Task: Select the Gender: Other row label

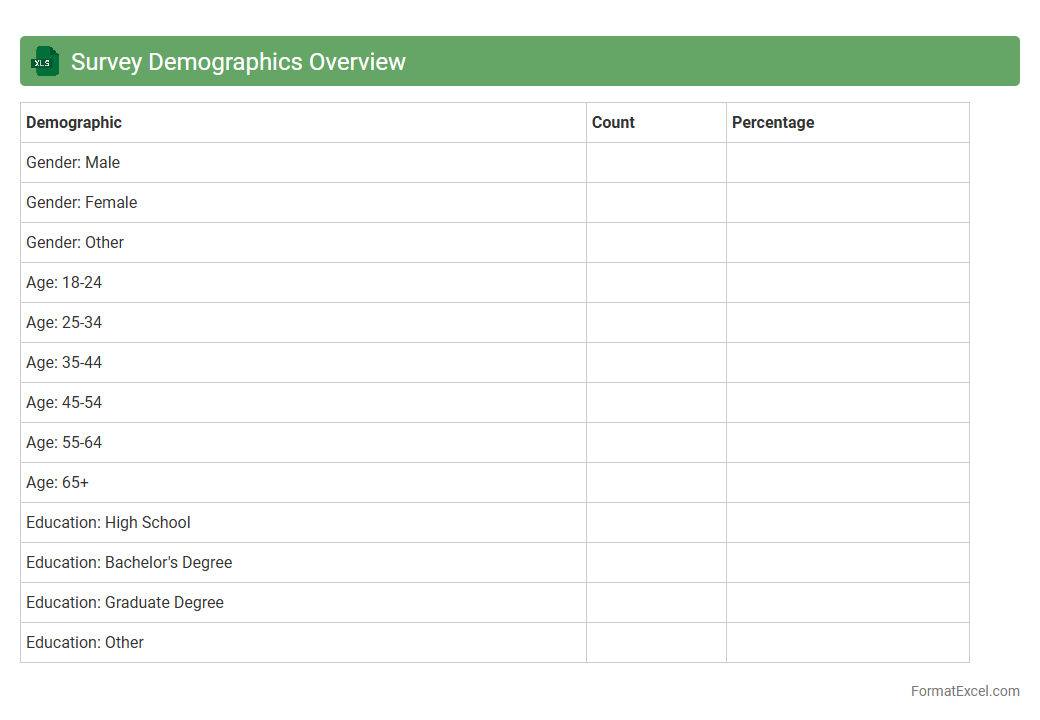Action: 75,242
